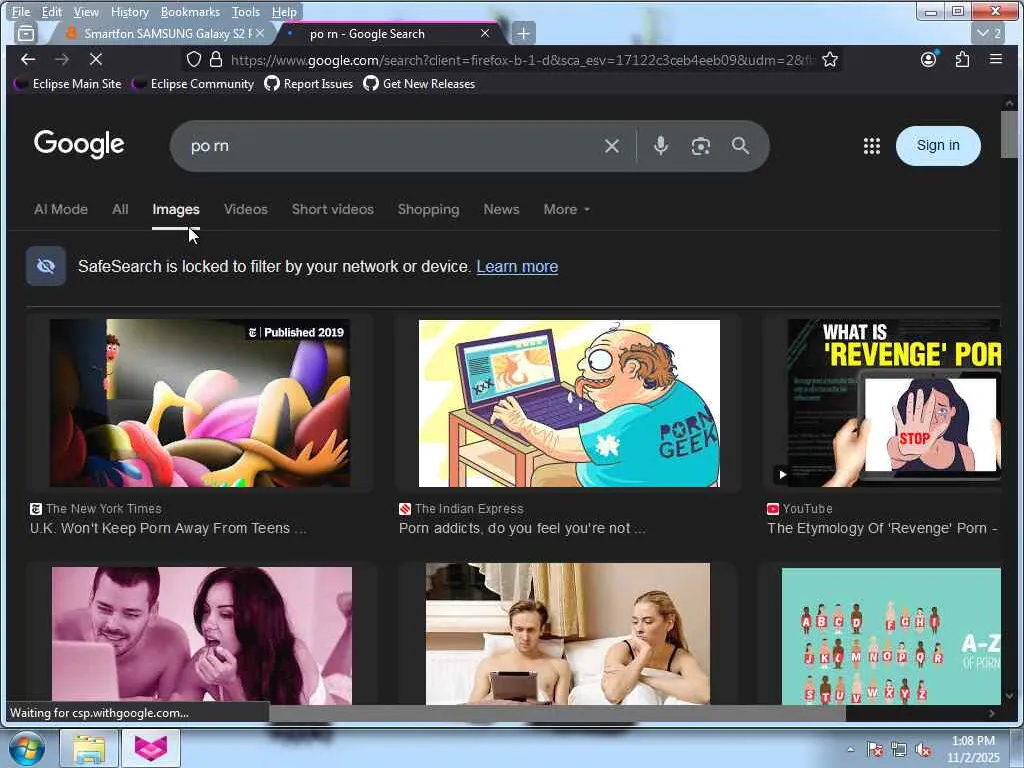Stop loading the current page
Screen dimensions: 1024x768
pyautogui.click(x=95, y=59)
